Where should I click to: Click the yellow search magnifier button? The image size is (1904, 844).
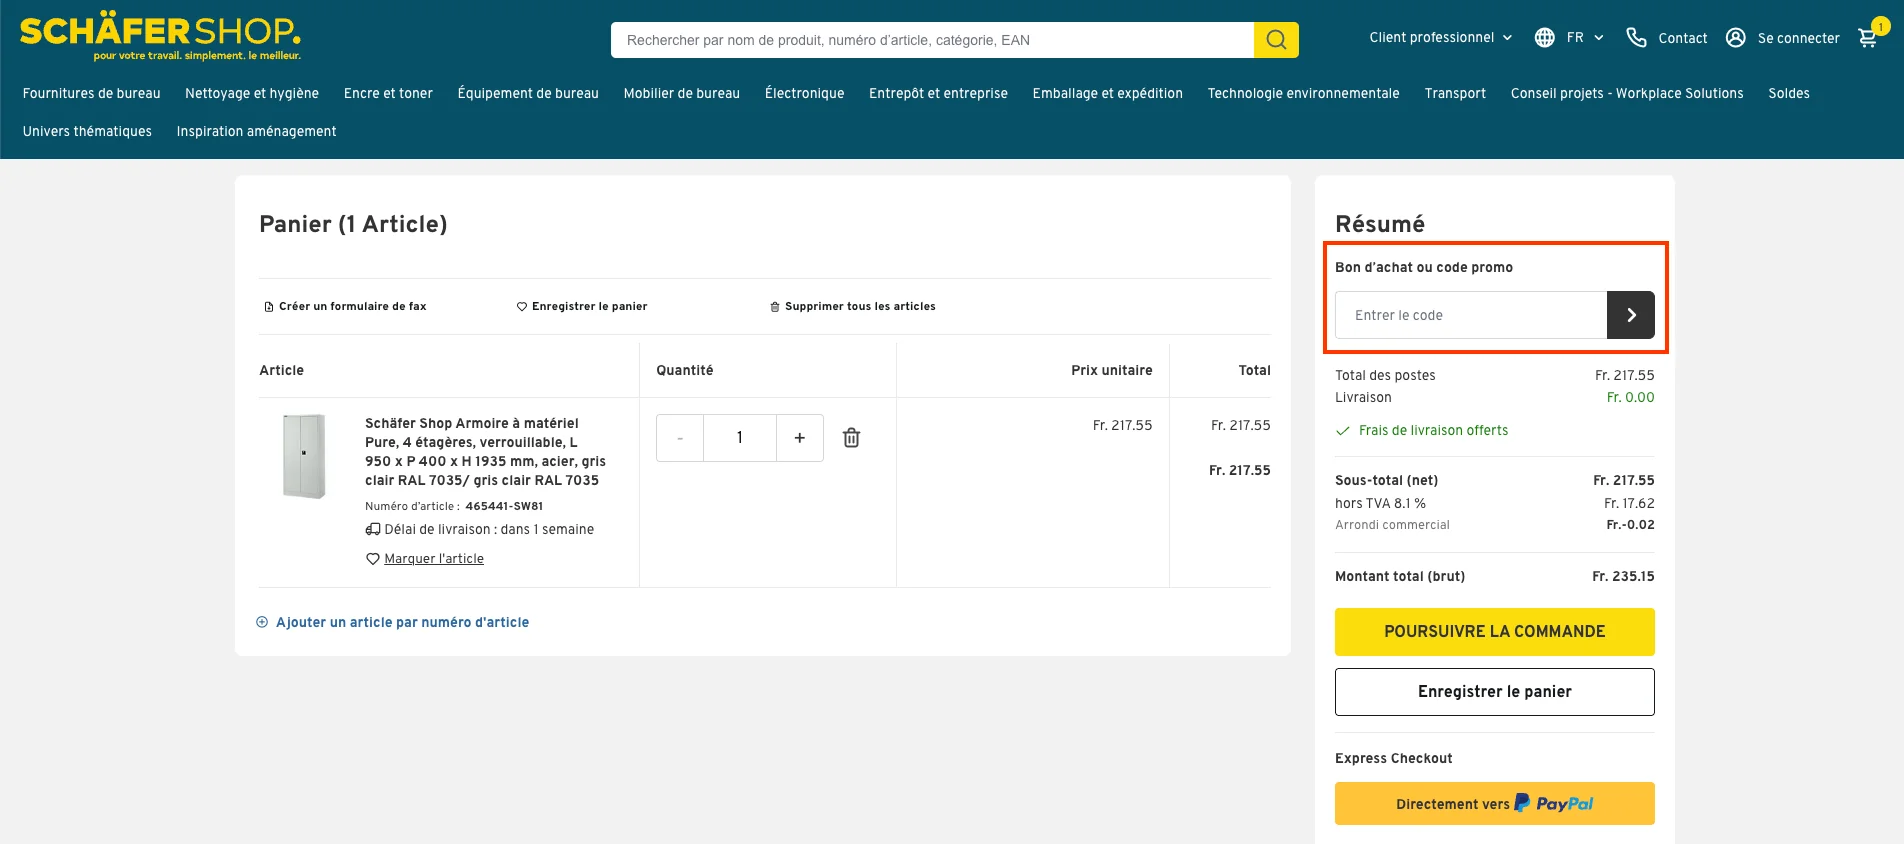point(1276,40)
